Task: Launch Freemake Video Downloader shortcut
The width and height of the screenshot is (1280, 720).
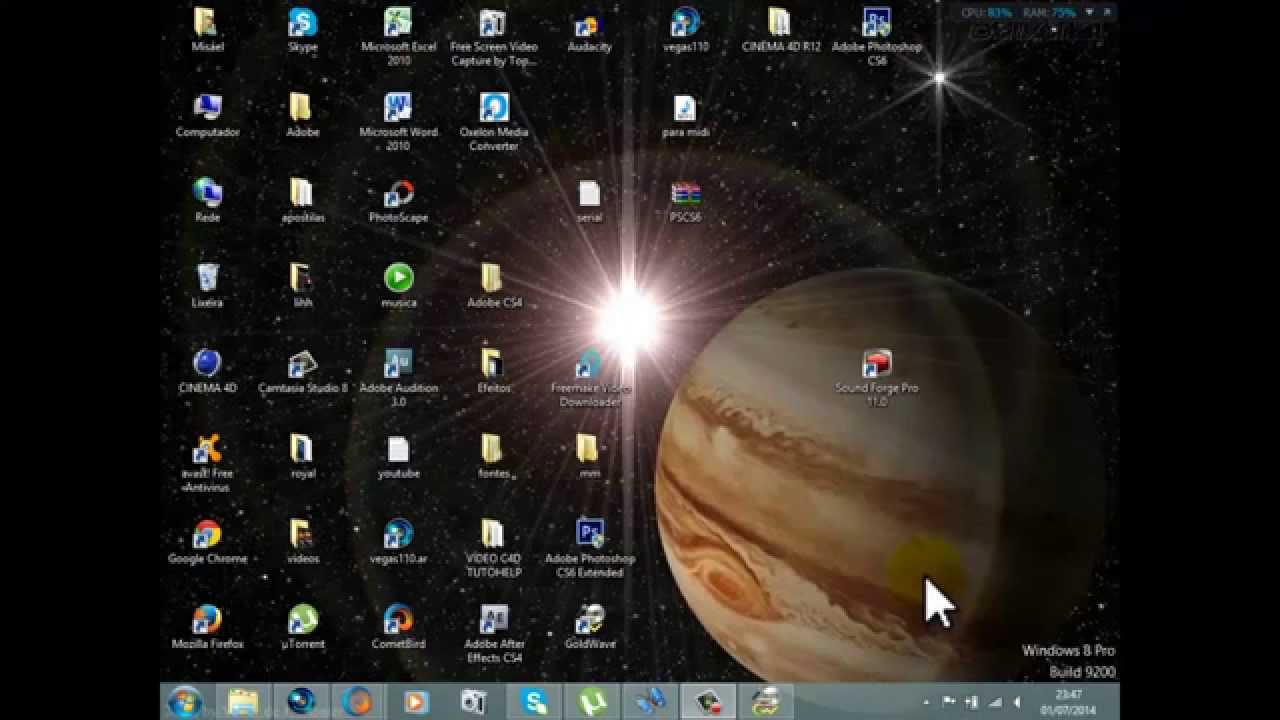Action: (589, 377)
